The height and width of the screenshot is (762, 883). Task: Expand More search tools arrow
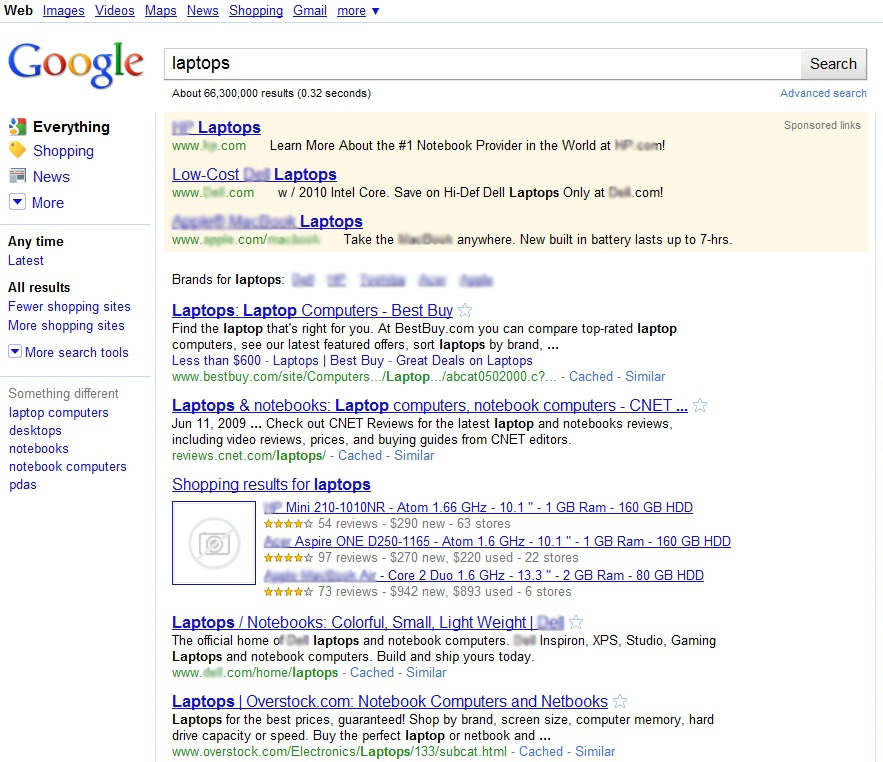15,351
